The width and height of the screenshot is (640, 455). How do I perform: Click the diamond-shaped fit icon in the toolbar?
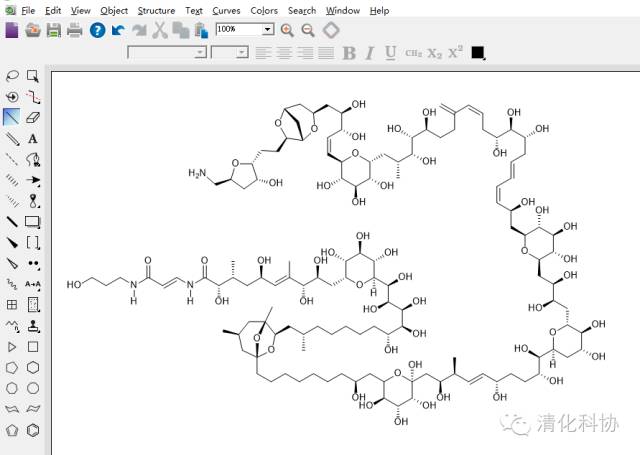[331, 30]
